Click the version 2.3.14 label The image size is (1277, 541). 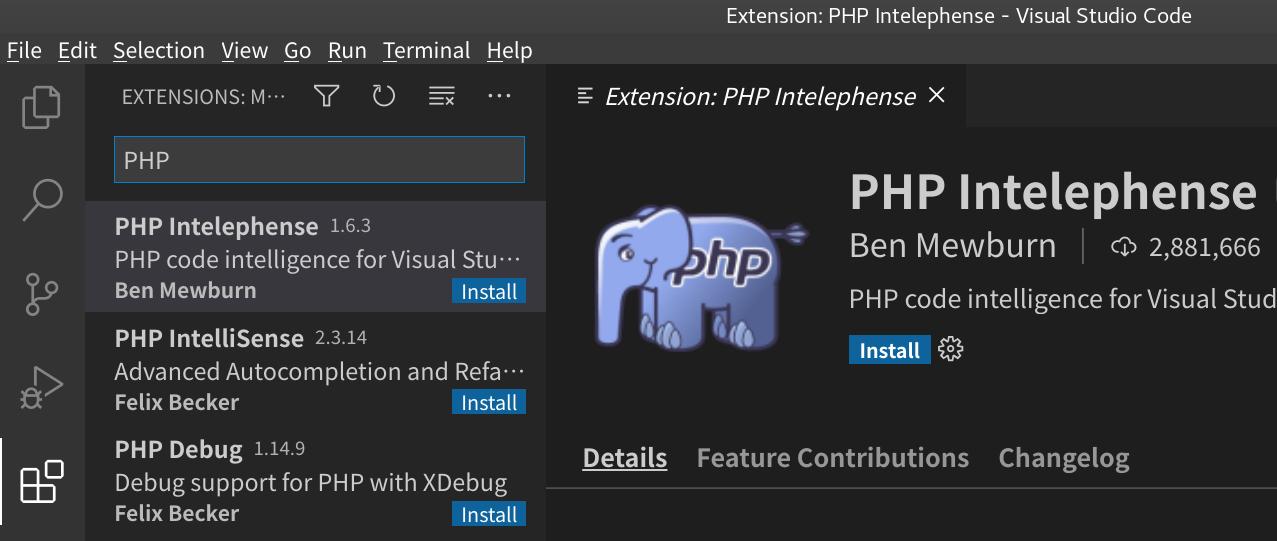(340, 338)
